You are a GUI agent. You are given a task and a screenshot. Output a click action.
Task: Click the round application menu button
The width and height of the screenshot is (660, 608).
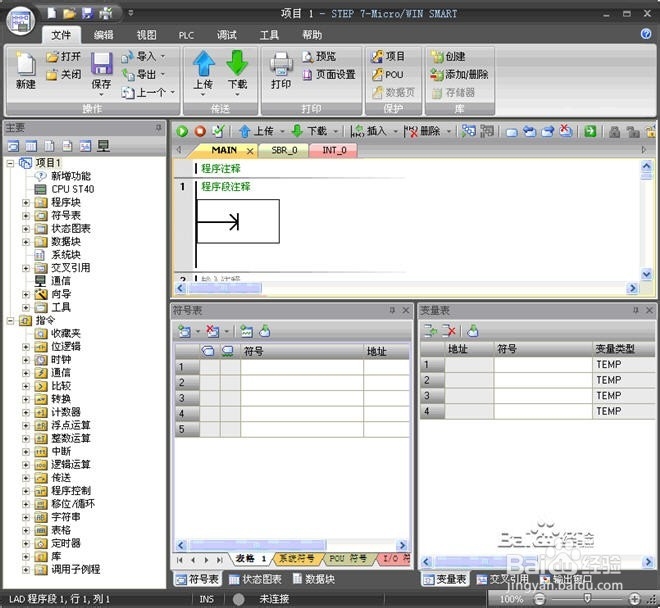point(21,21)
